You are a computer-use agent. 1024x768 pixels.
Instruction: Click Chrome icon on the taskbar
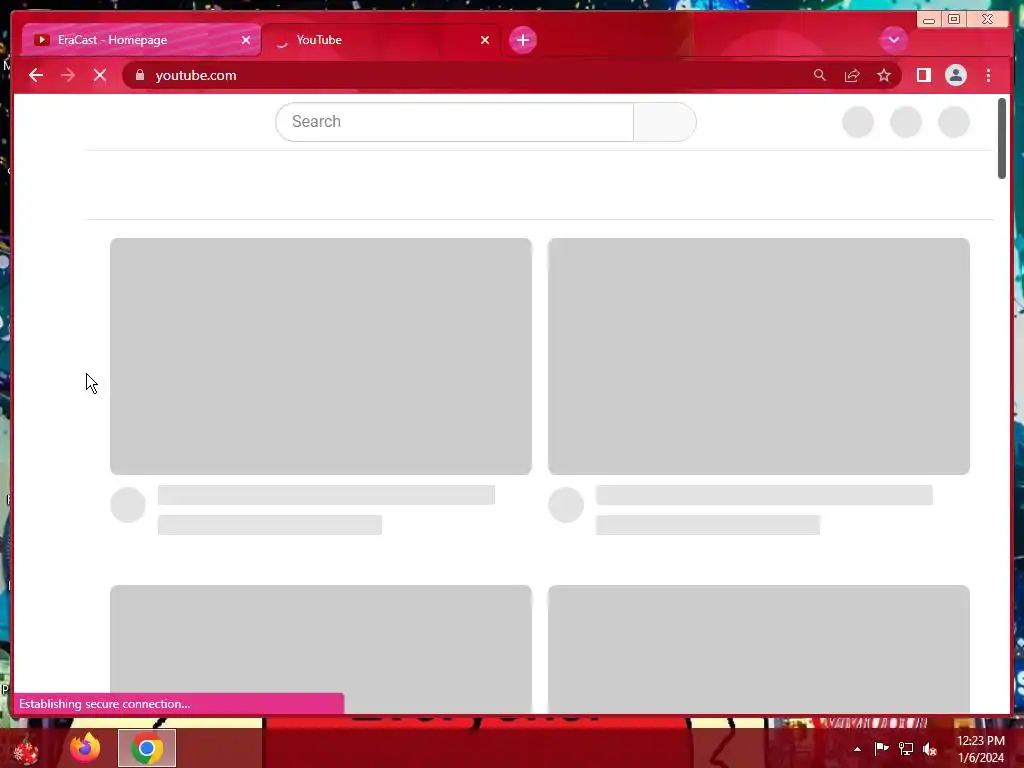click(147, 748)
